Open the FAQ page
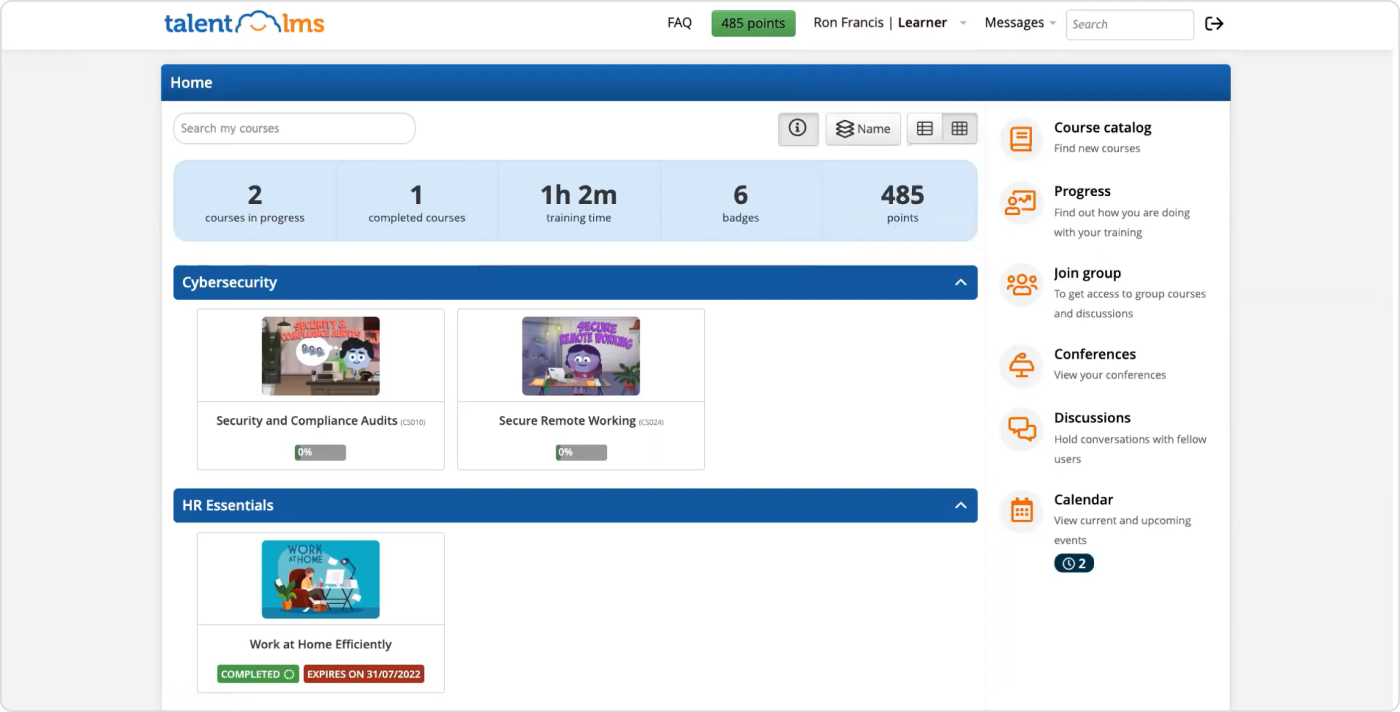 click(x=679, y=22)
